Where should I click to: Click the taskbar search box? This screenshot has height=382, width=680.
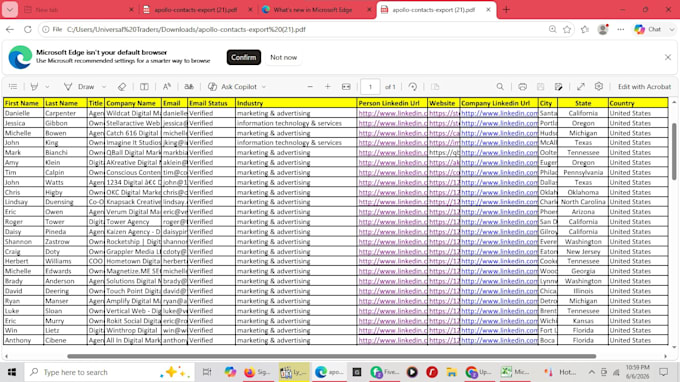coord(109,372)
